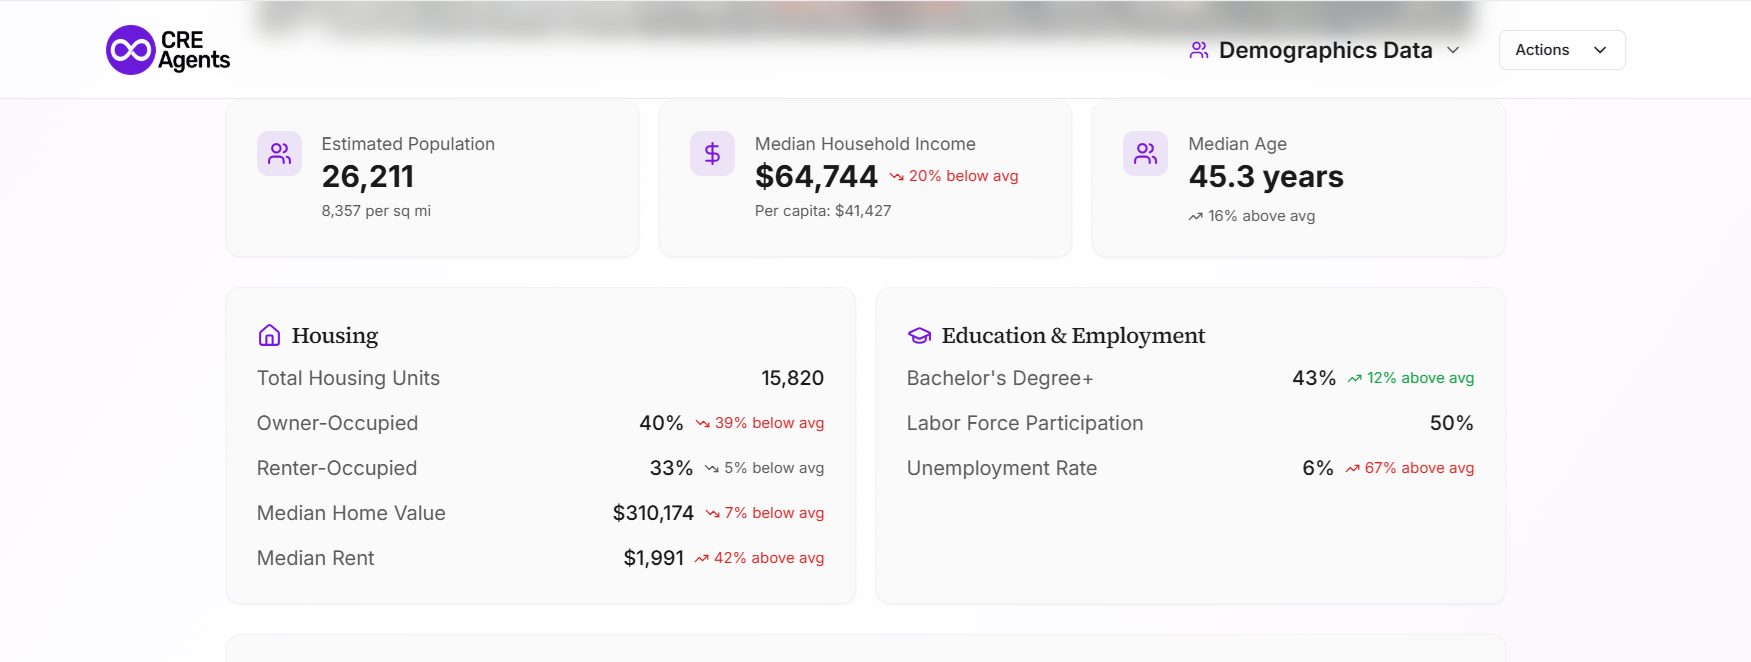
Task: Click the Housing section heading
Action: point(335,336)
